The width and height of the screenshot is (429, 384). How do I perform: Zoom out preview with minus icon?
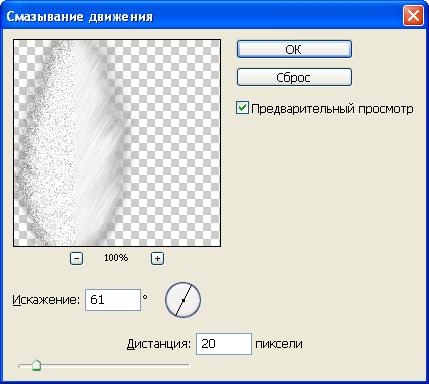(76, 258)
